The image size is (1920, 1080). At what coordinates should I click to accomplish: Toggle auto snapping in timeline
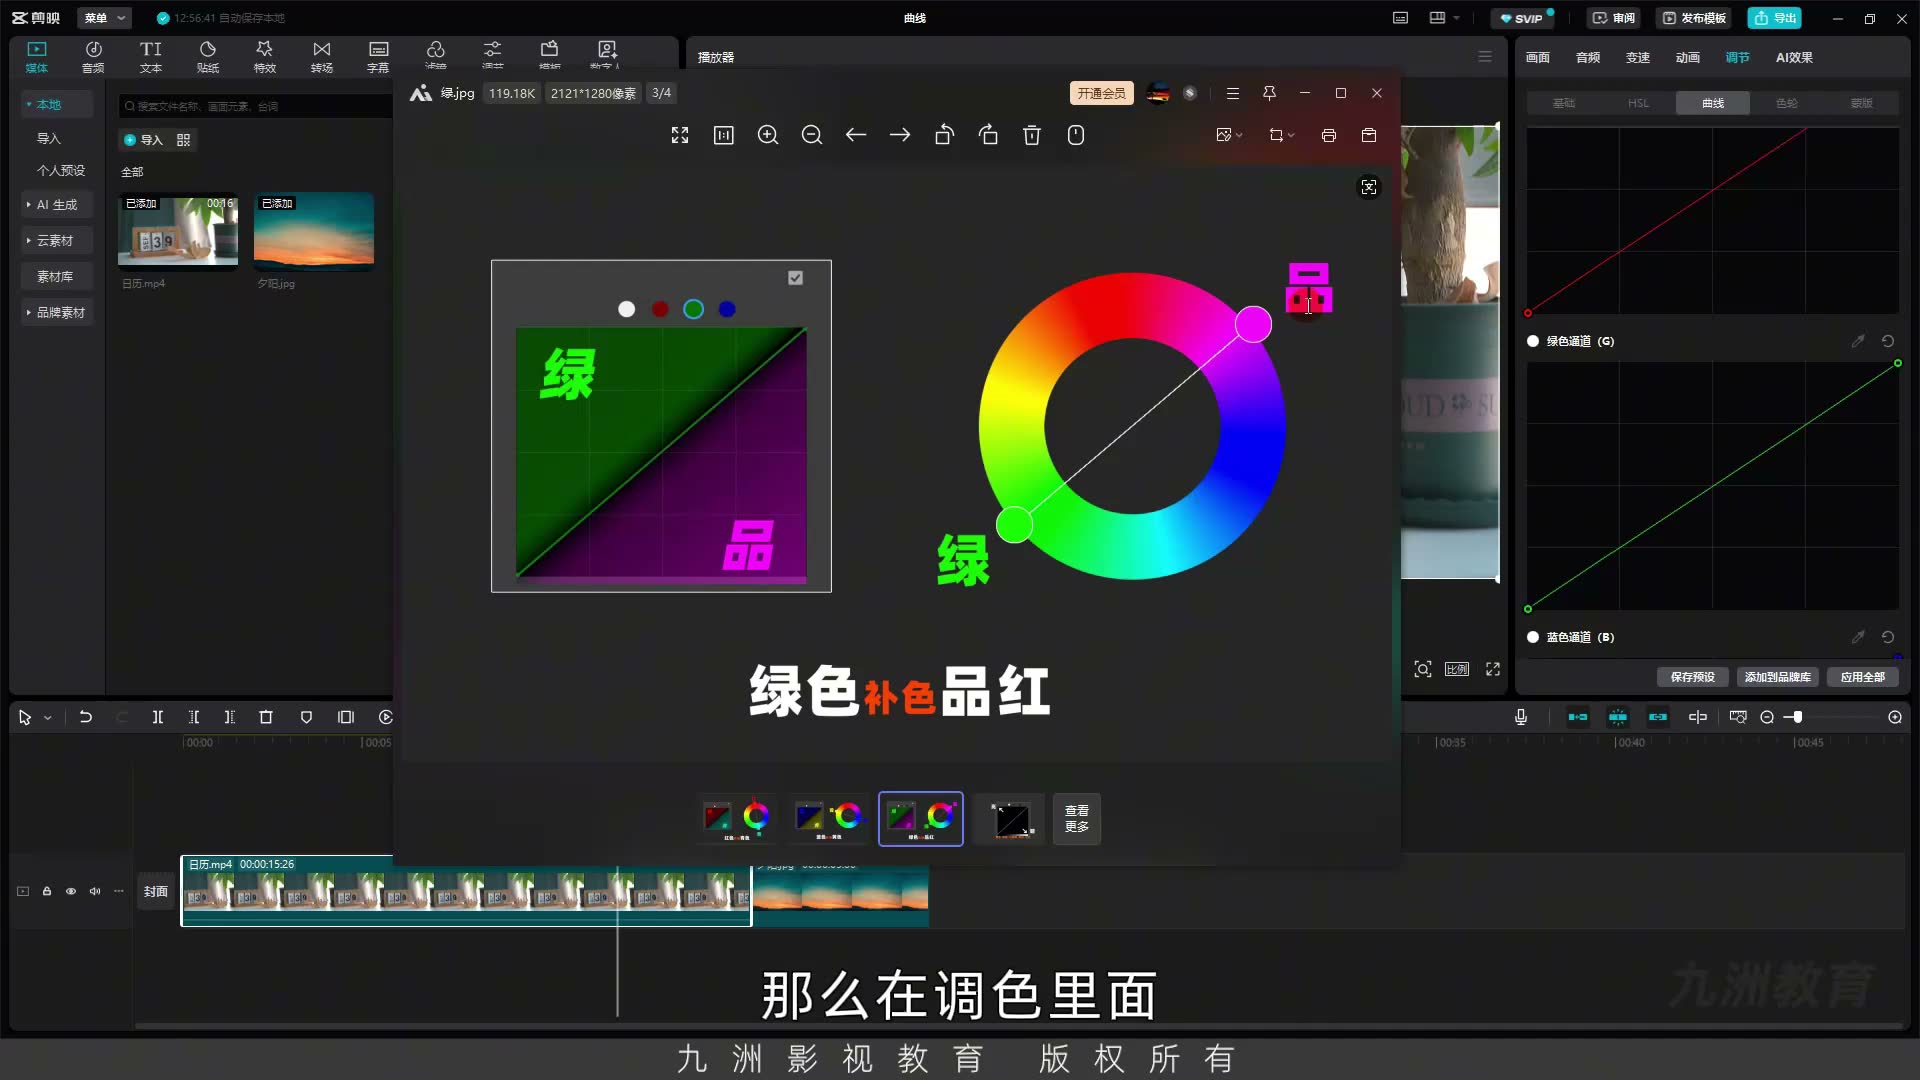pos(1618,717)
